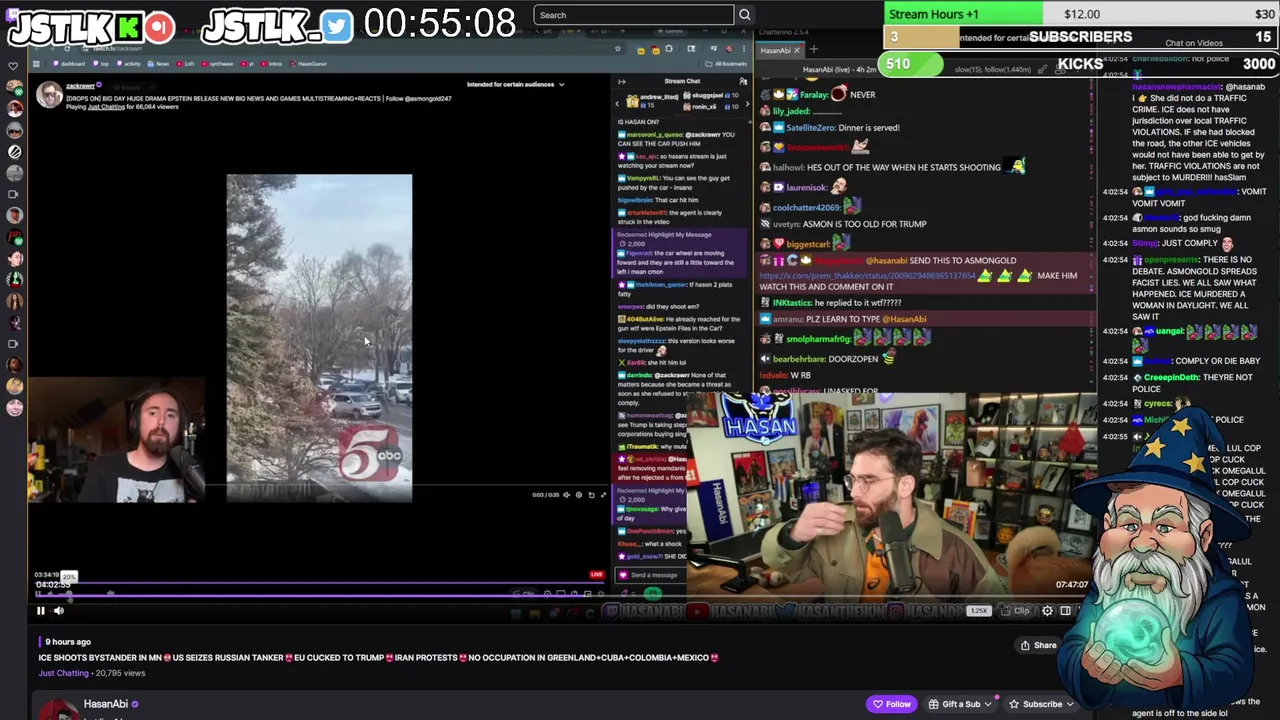
Task: Open the Following heart icon in sidebar
Action: pos(13,66)
